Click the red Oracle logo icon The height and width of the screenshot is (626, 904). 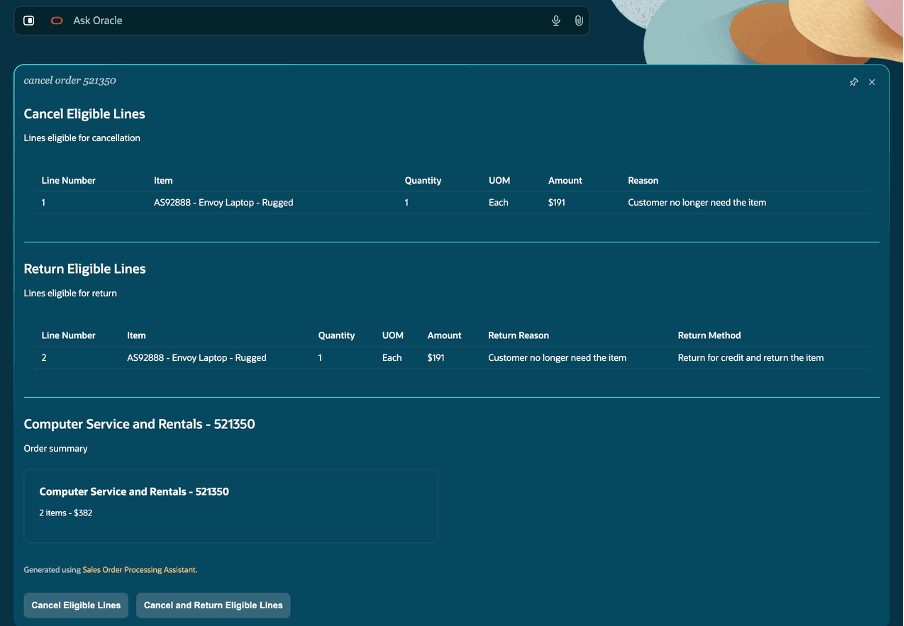pos(56,21)
